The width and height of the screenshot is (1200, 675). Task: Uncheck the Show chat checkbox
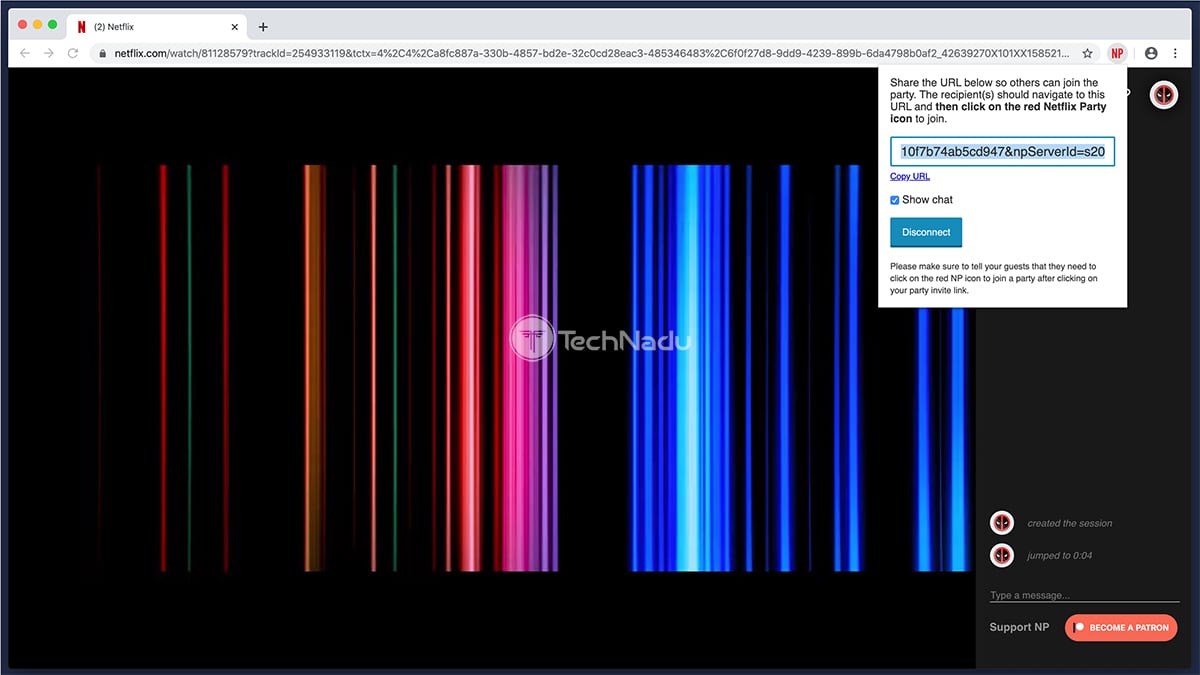pyautogui.click(x=895, y=200)
